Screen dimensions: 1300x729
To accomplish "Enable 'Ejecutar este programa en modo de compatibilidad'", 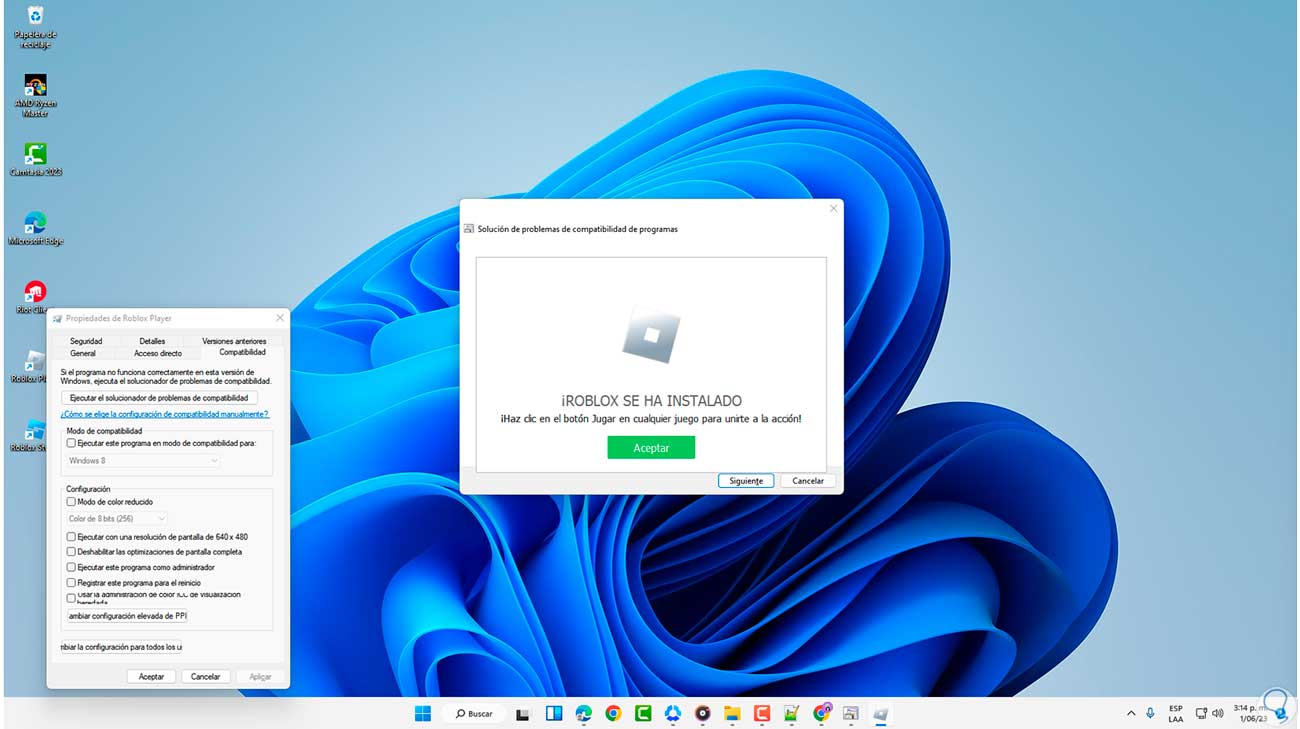I will click(x=71, y=442).
